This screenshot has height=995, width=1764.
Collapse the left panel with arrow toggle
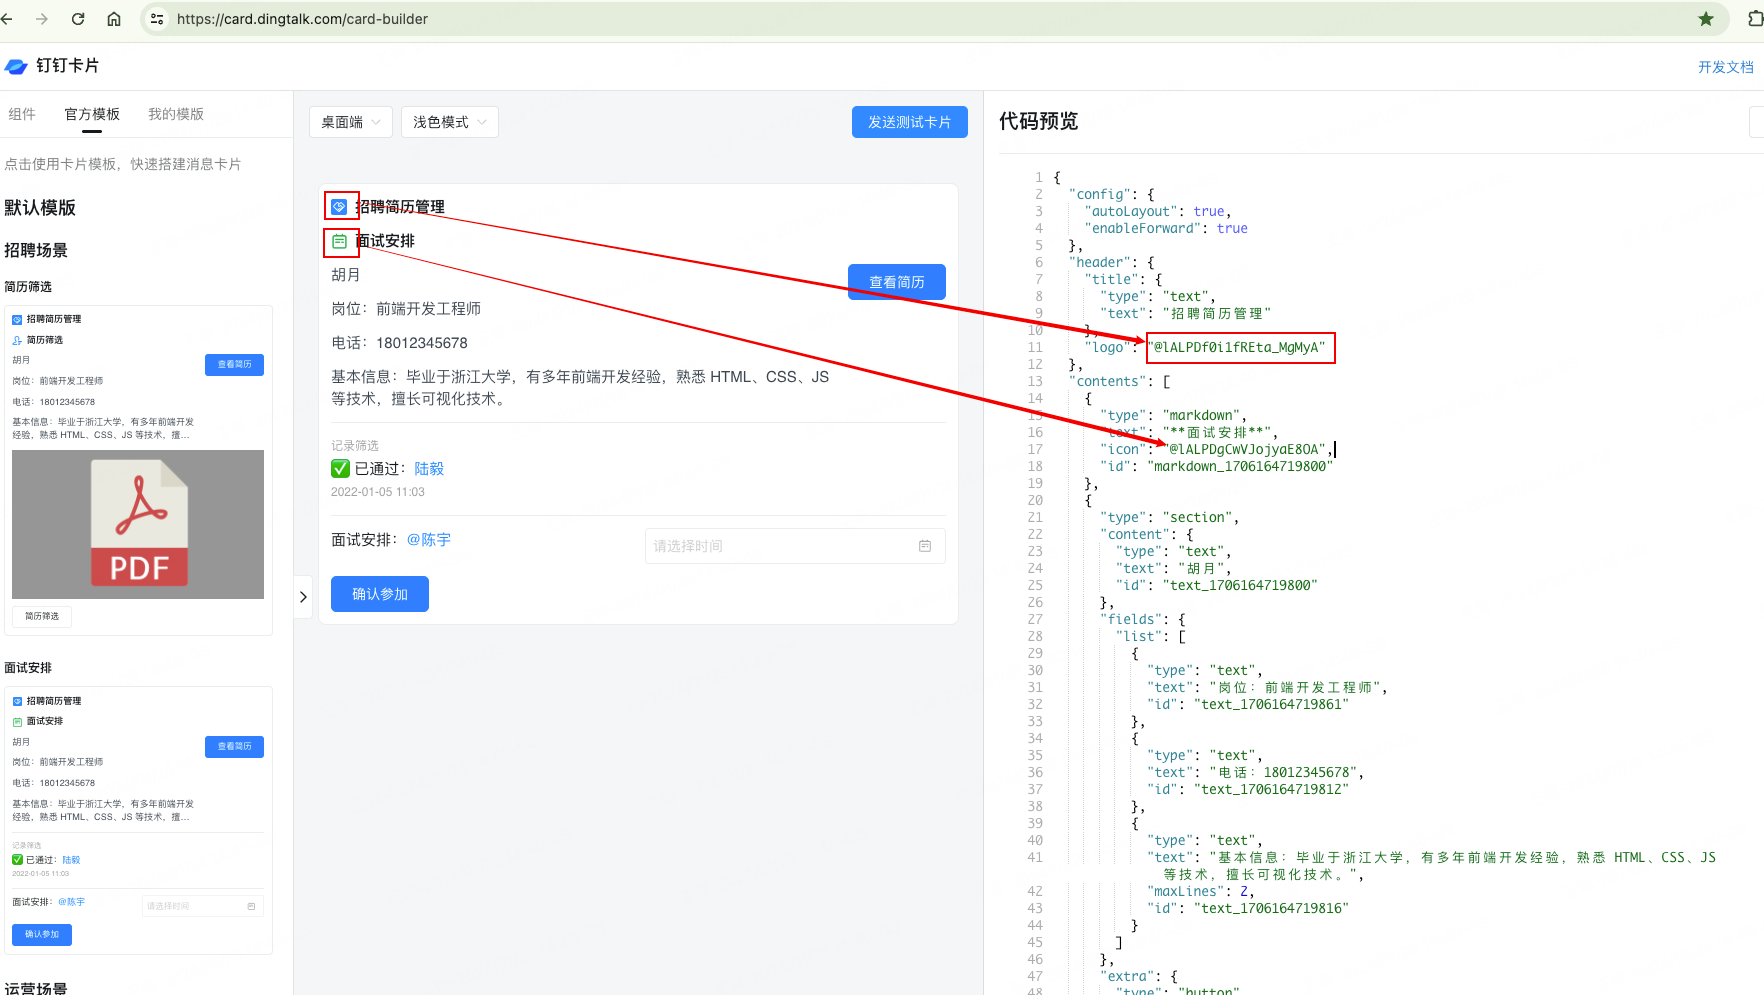[x=303, y=597]
